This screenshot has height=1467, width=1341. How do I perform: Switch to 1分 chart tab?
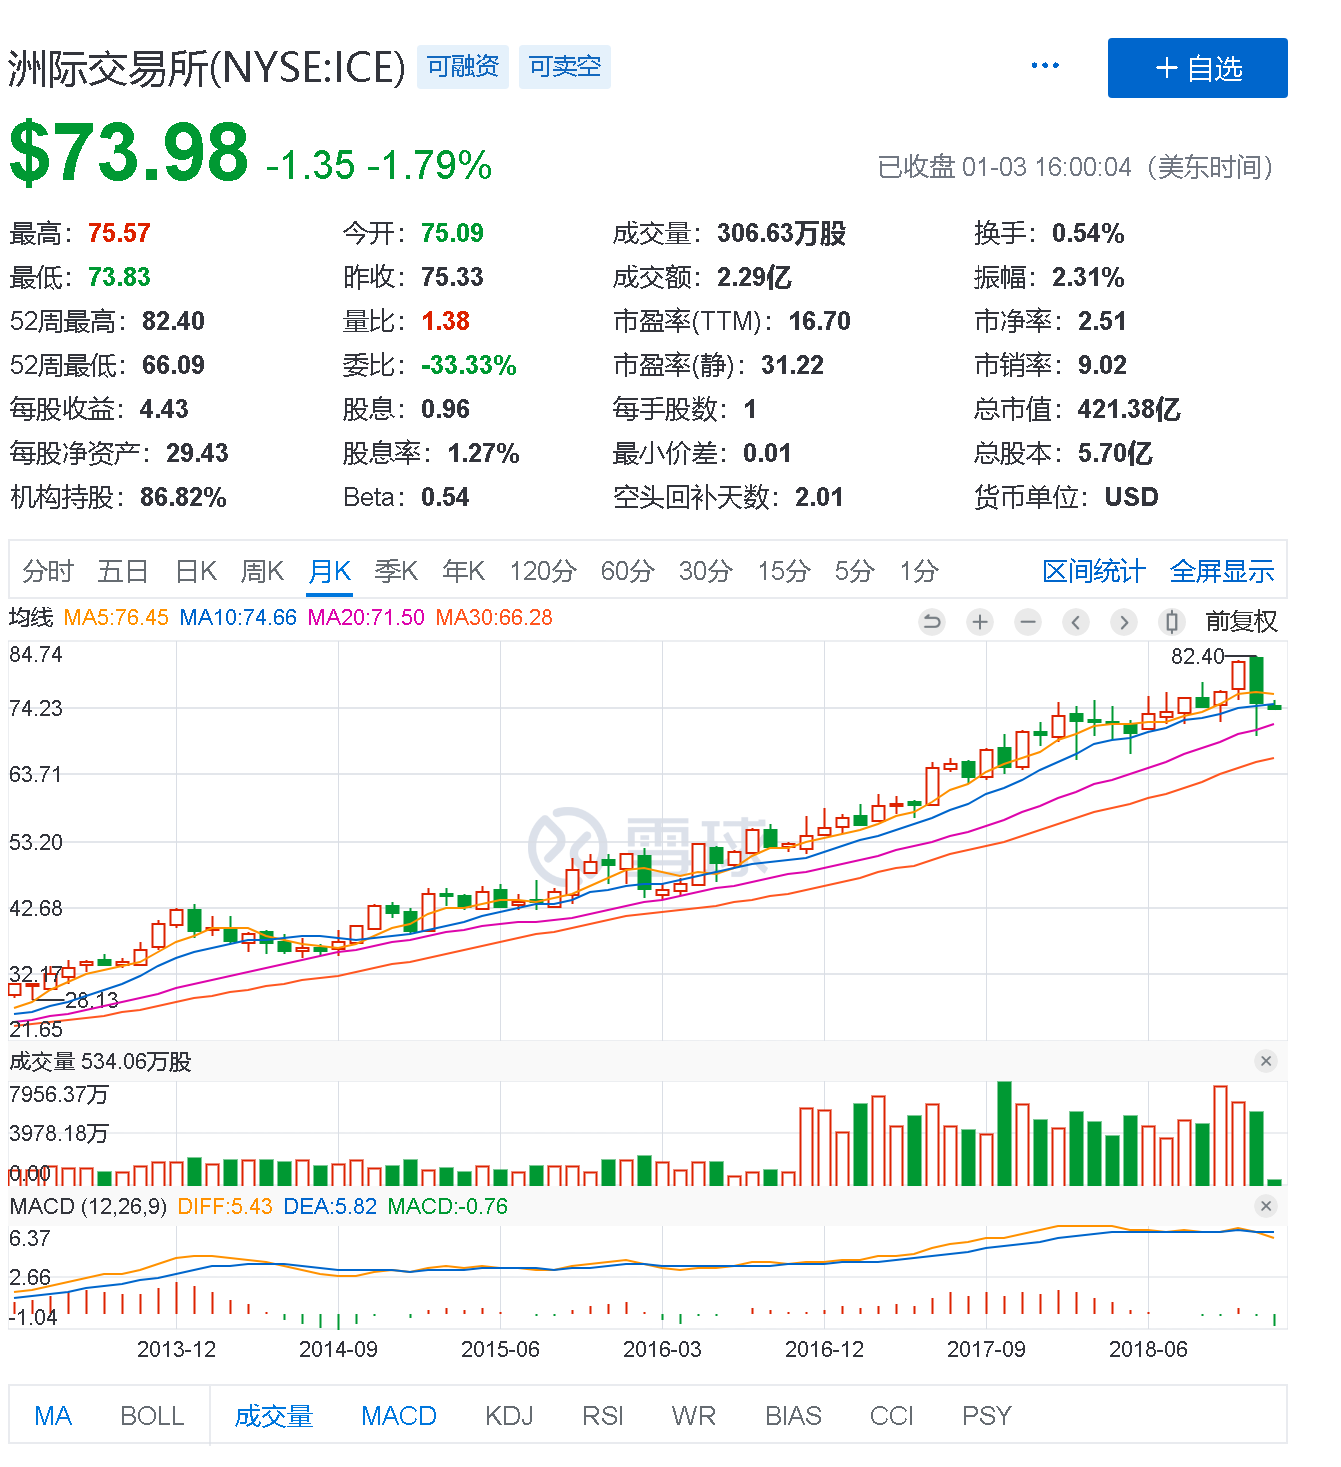click(919, 571)
